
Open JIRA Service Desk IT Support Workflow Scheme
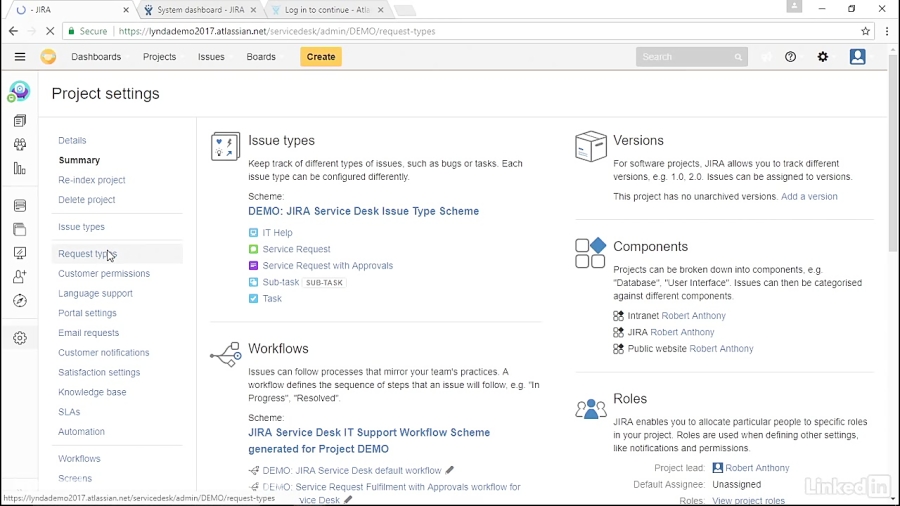[x=369, y=441]
